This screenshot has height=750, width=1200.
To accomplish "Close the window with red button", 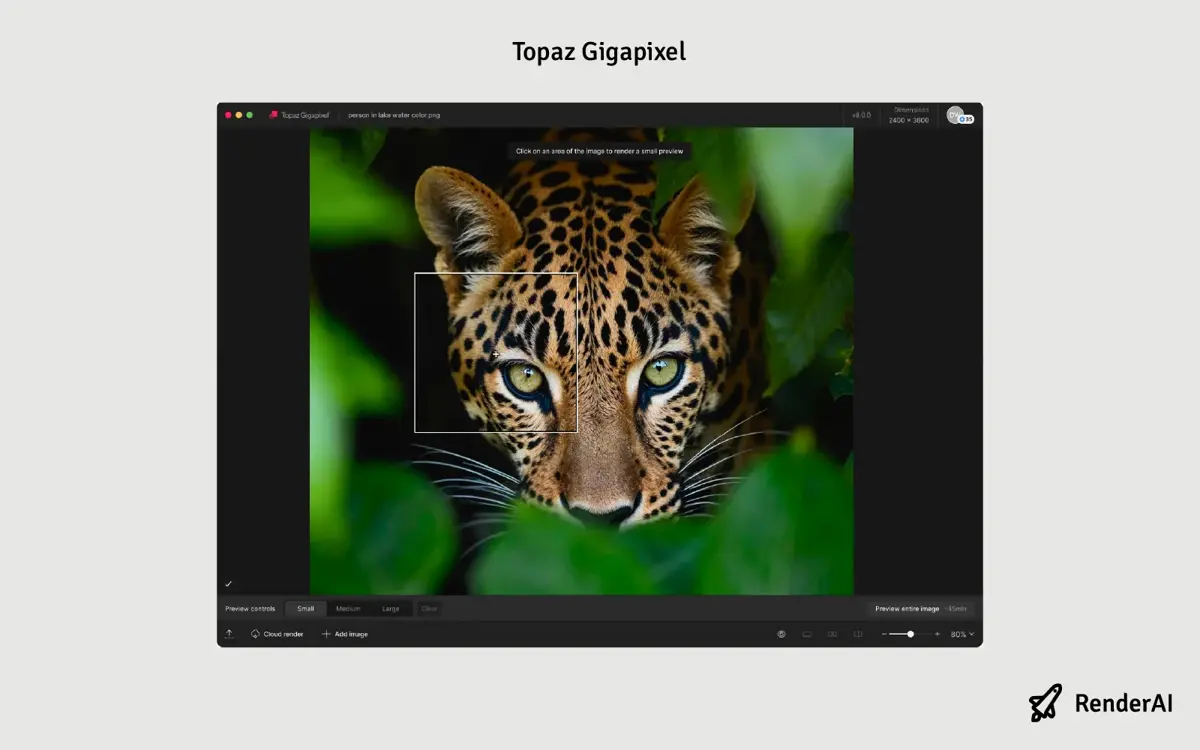I will click(x=228, y=115).
